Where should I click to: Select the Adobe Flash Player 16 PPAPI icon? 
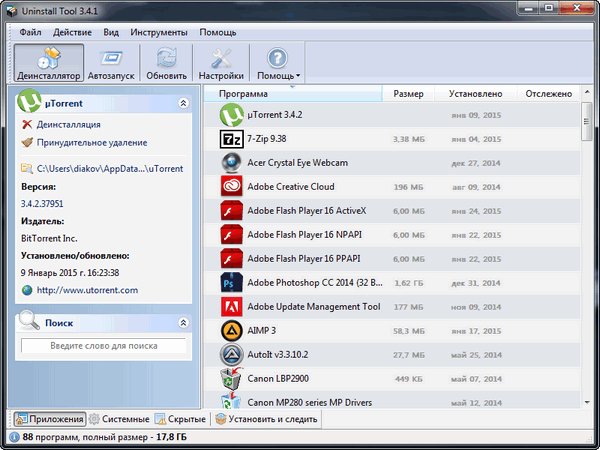pos(232,258)
